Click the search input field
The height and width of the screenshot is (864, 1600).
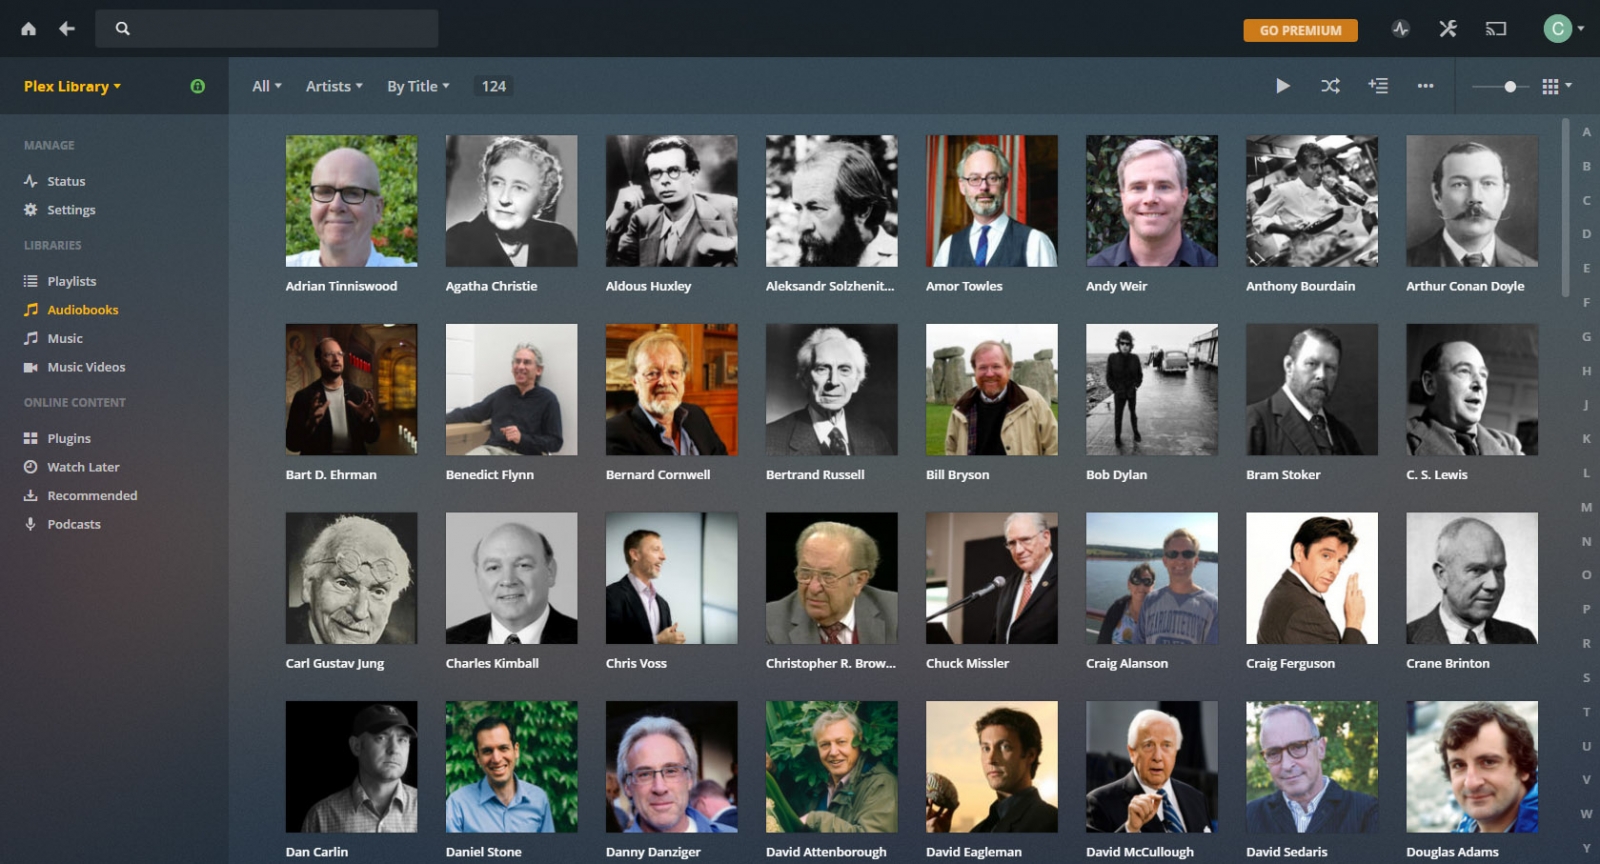tap(267, 29)
